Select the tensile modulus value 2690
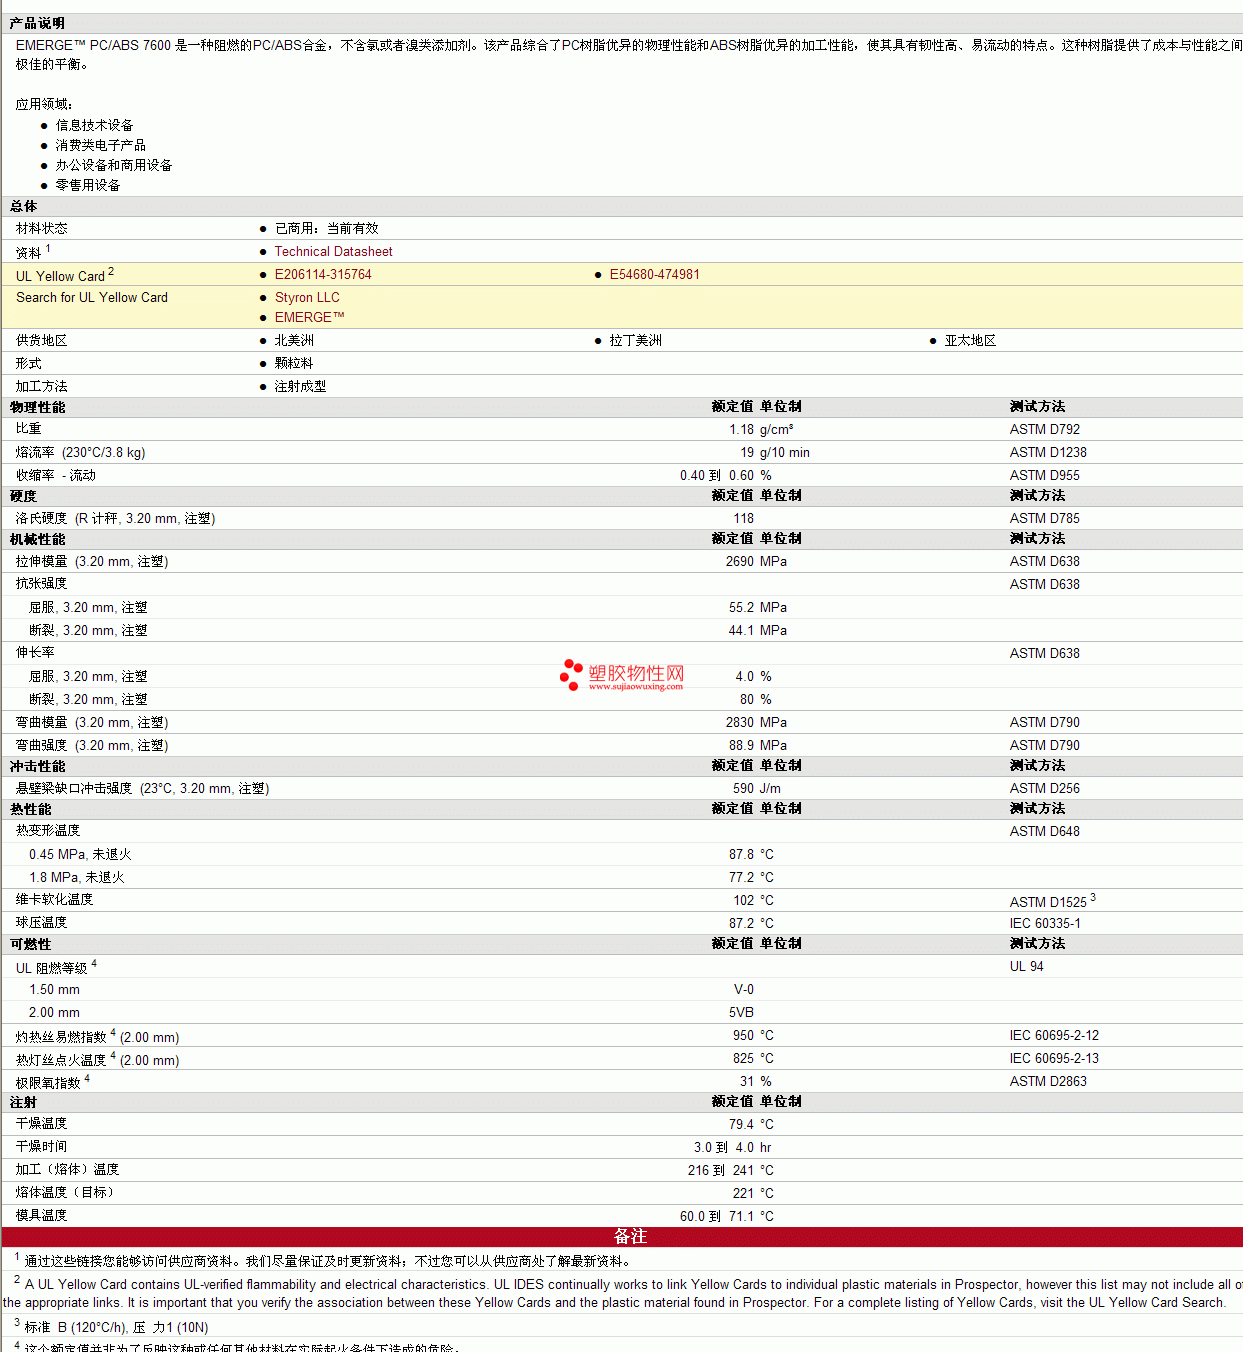Screen dimensions: 1243x1352 click(x=739, y=562)
